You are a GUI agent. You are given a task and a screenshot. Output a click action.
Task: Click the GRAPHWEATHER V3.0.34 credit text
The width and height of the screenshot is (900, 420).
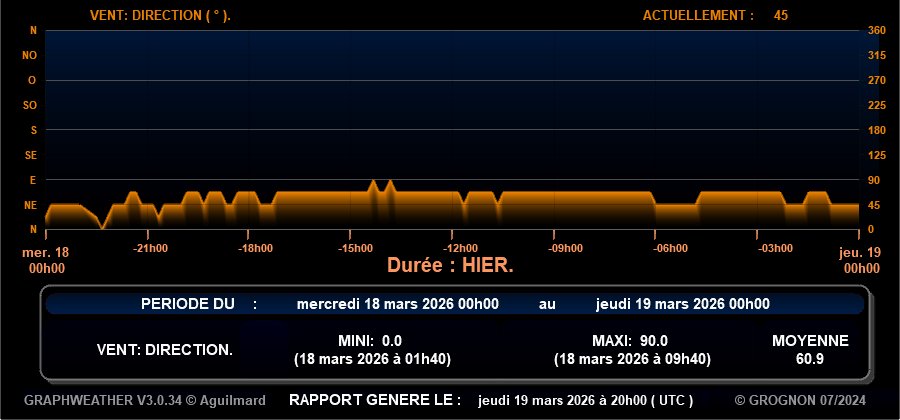(x=145, y=400)
